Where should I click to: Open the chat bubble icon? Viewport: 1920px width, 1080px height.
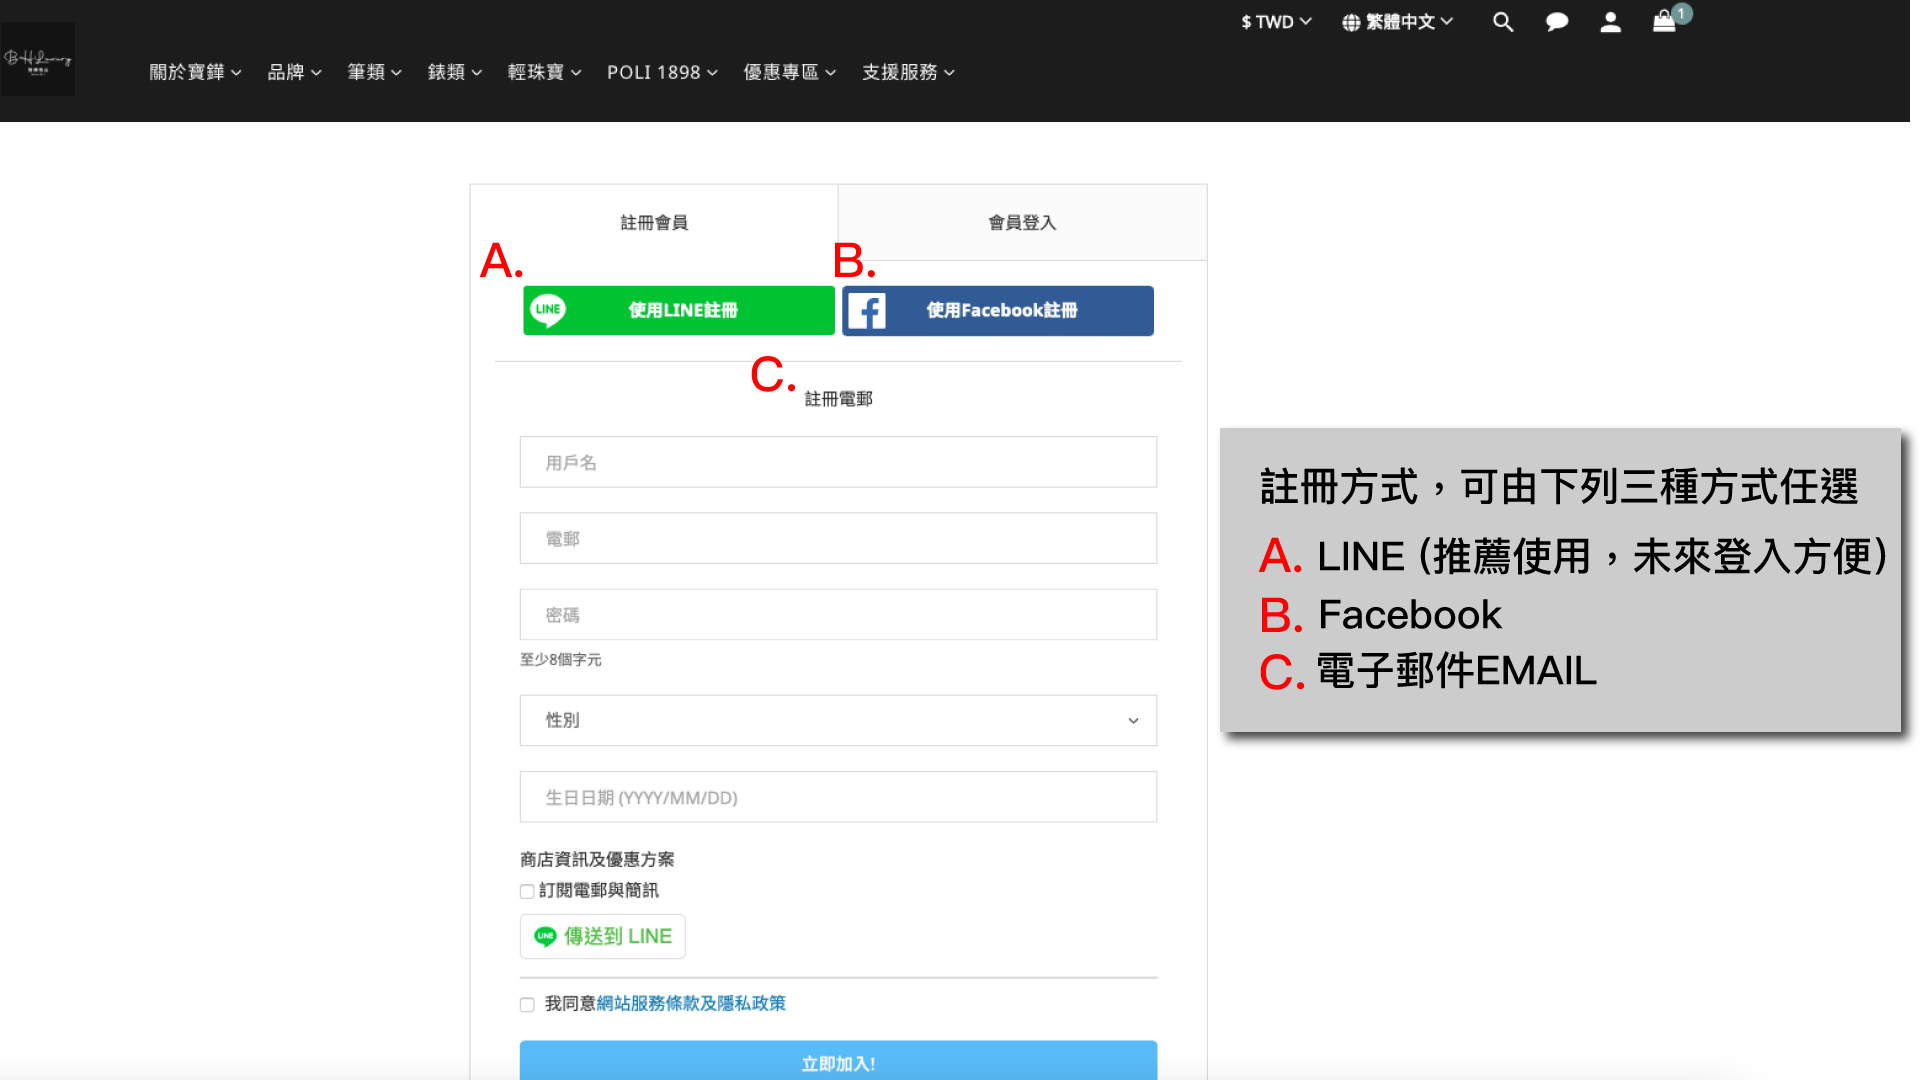(x=1556, y=22)
